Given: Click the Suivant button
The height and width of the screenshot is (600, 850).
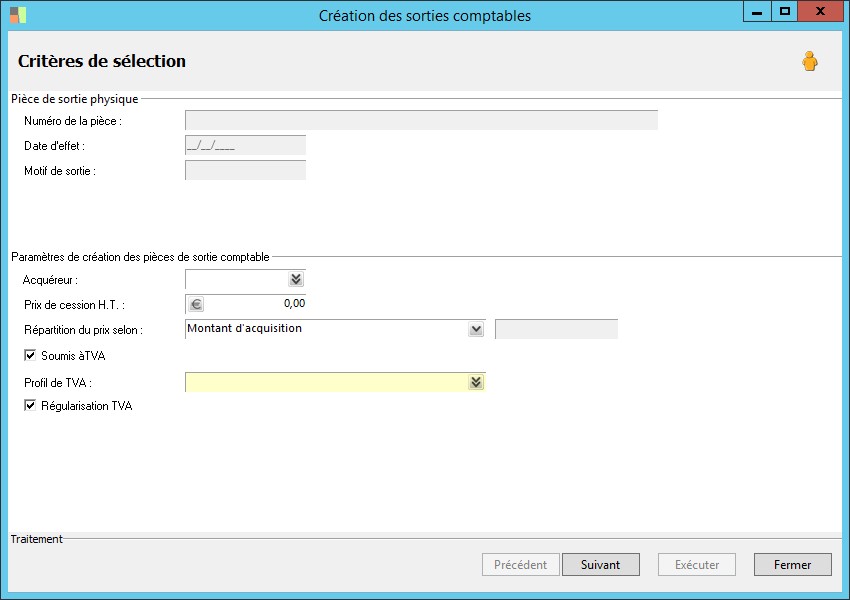Looking at the screenshot, I should [600, 565].
